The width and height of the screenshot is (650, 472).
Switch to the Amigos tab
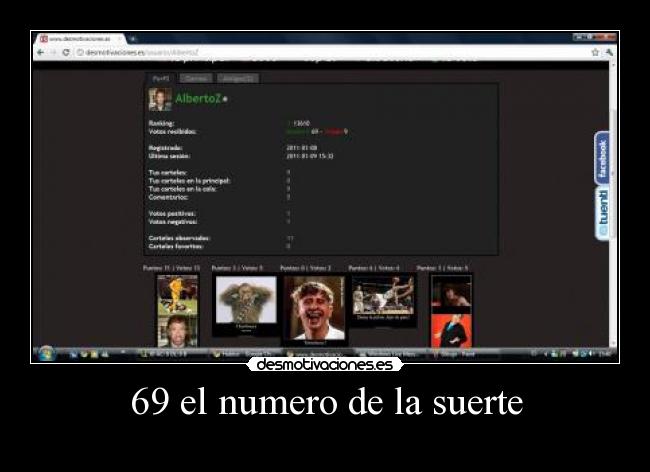[238, 78]
